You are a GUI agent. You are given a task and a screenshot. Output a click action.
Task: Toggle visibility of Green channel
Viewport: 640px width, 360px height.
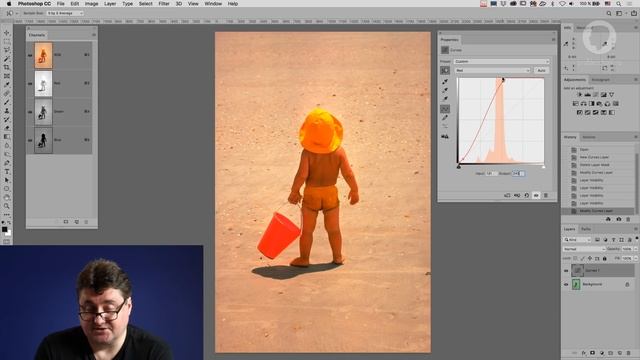point(30,111)
